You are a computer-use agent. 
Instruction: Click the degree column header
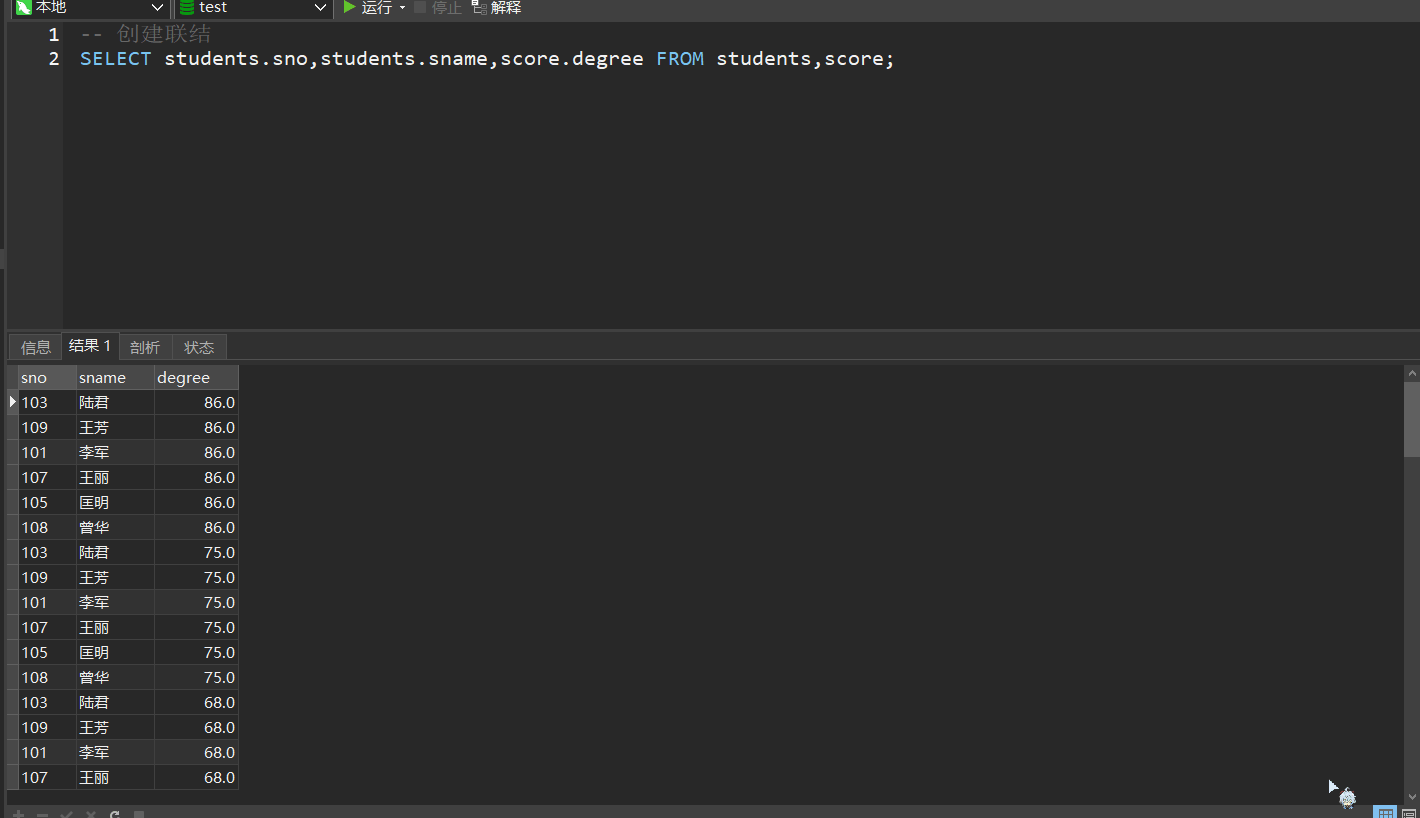pos(196,378)
